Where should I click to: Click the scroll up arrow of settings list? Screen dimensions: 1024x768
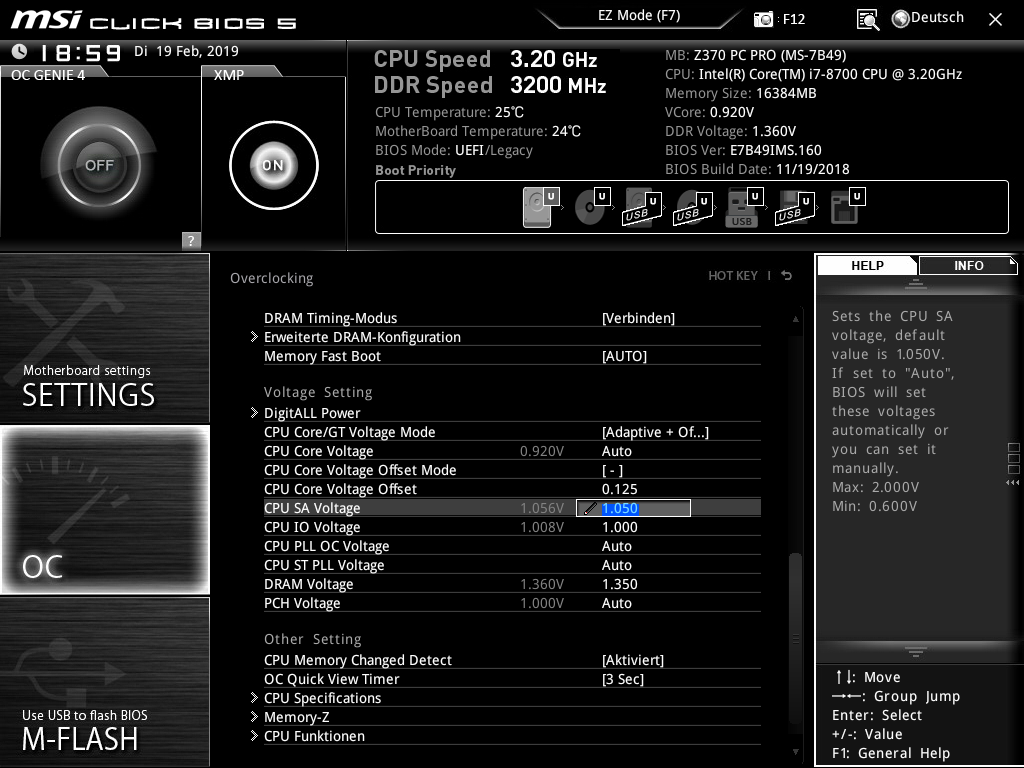coord(795,319)
